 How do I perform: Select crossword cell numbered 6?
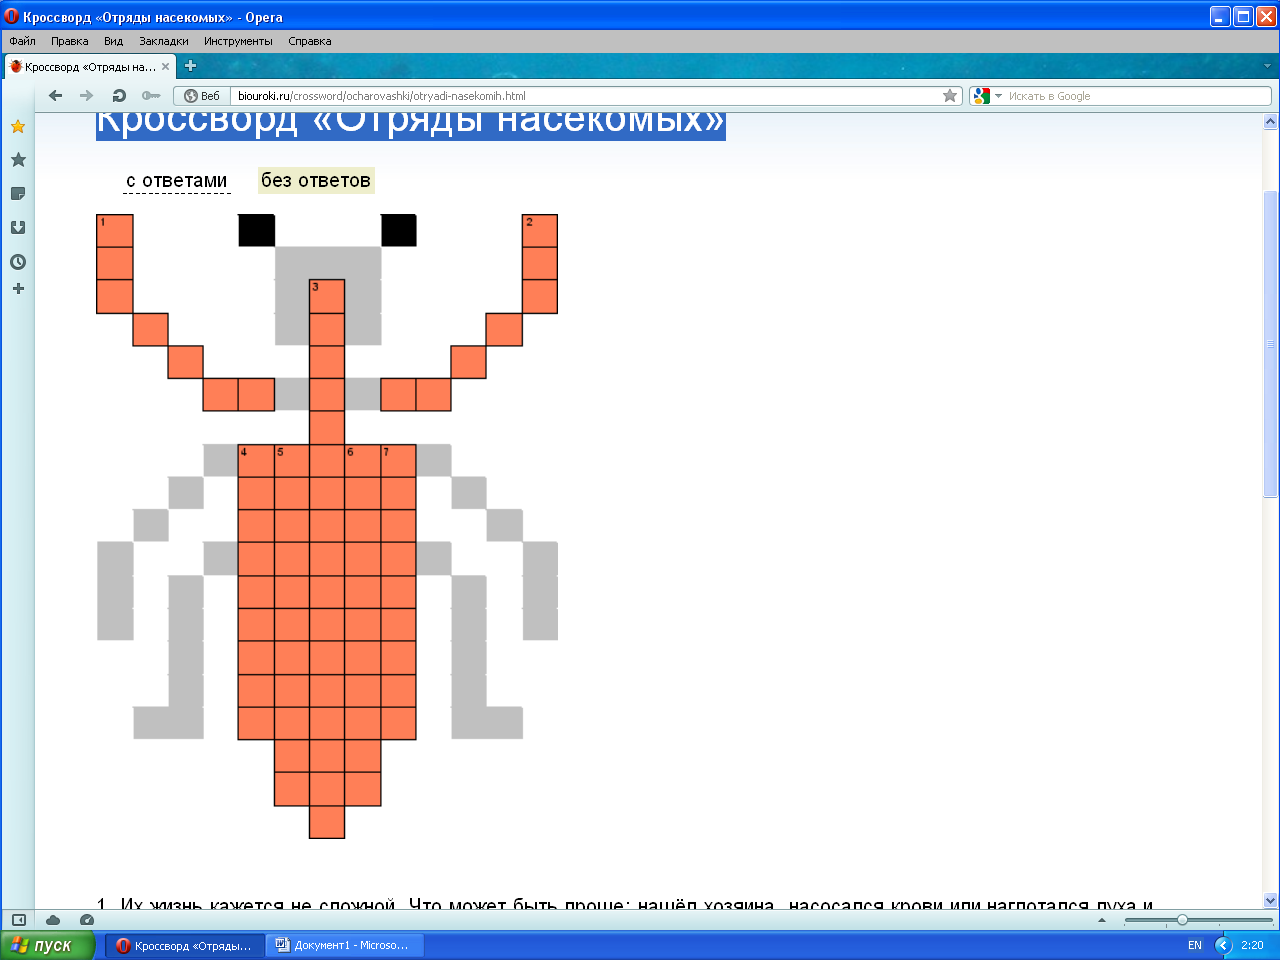point(363,461)
